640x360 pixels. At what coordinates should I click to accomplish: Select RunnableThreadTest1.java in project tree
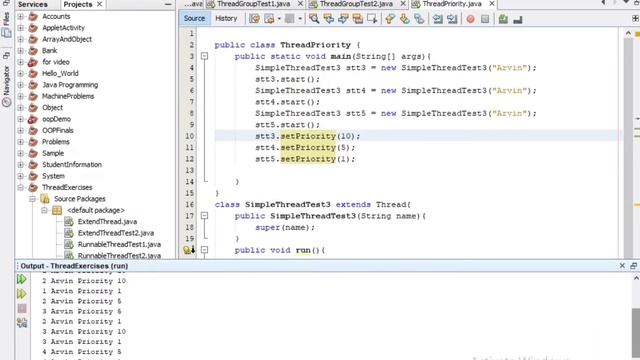[x=119, y=244]
